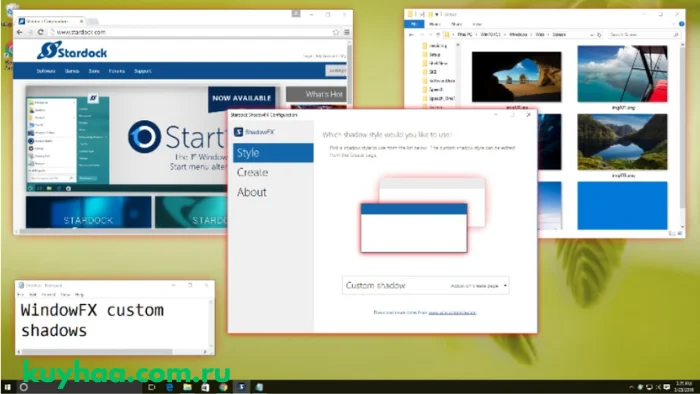This screenshot has width=700, height=394.
Task: Click the Chrome forward arrow
Action: 30,32
